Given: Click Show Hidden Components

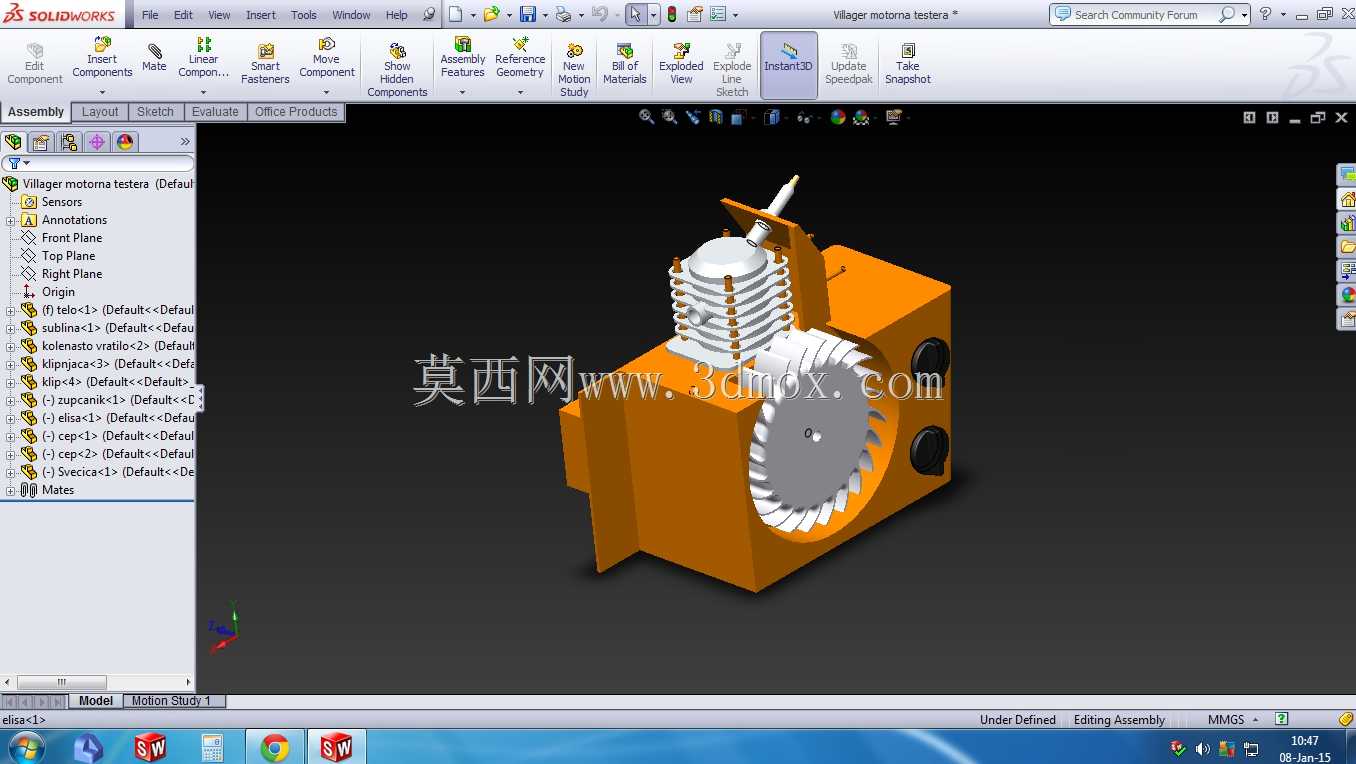Looking at the screenshot, I should (x=397, y=70).
